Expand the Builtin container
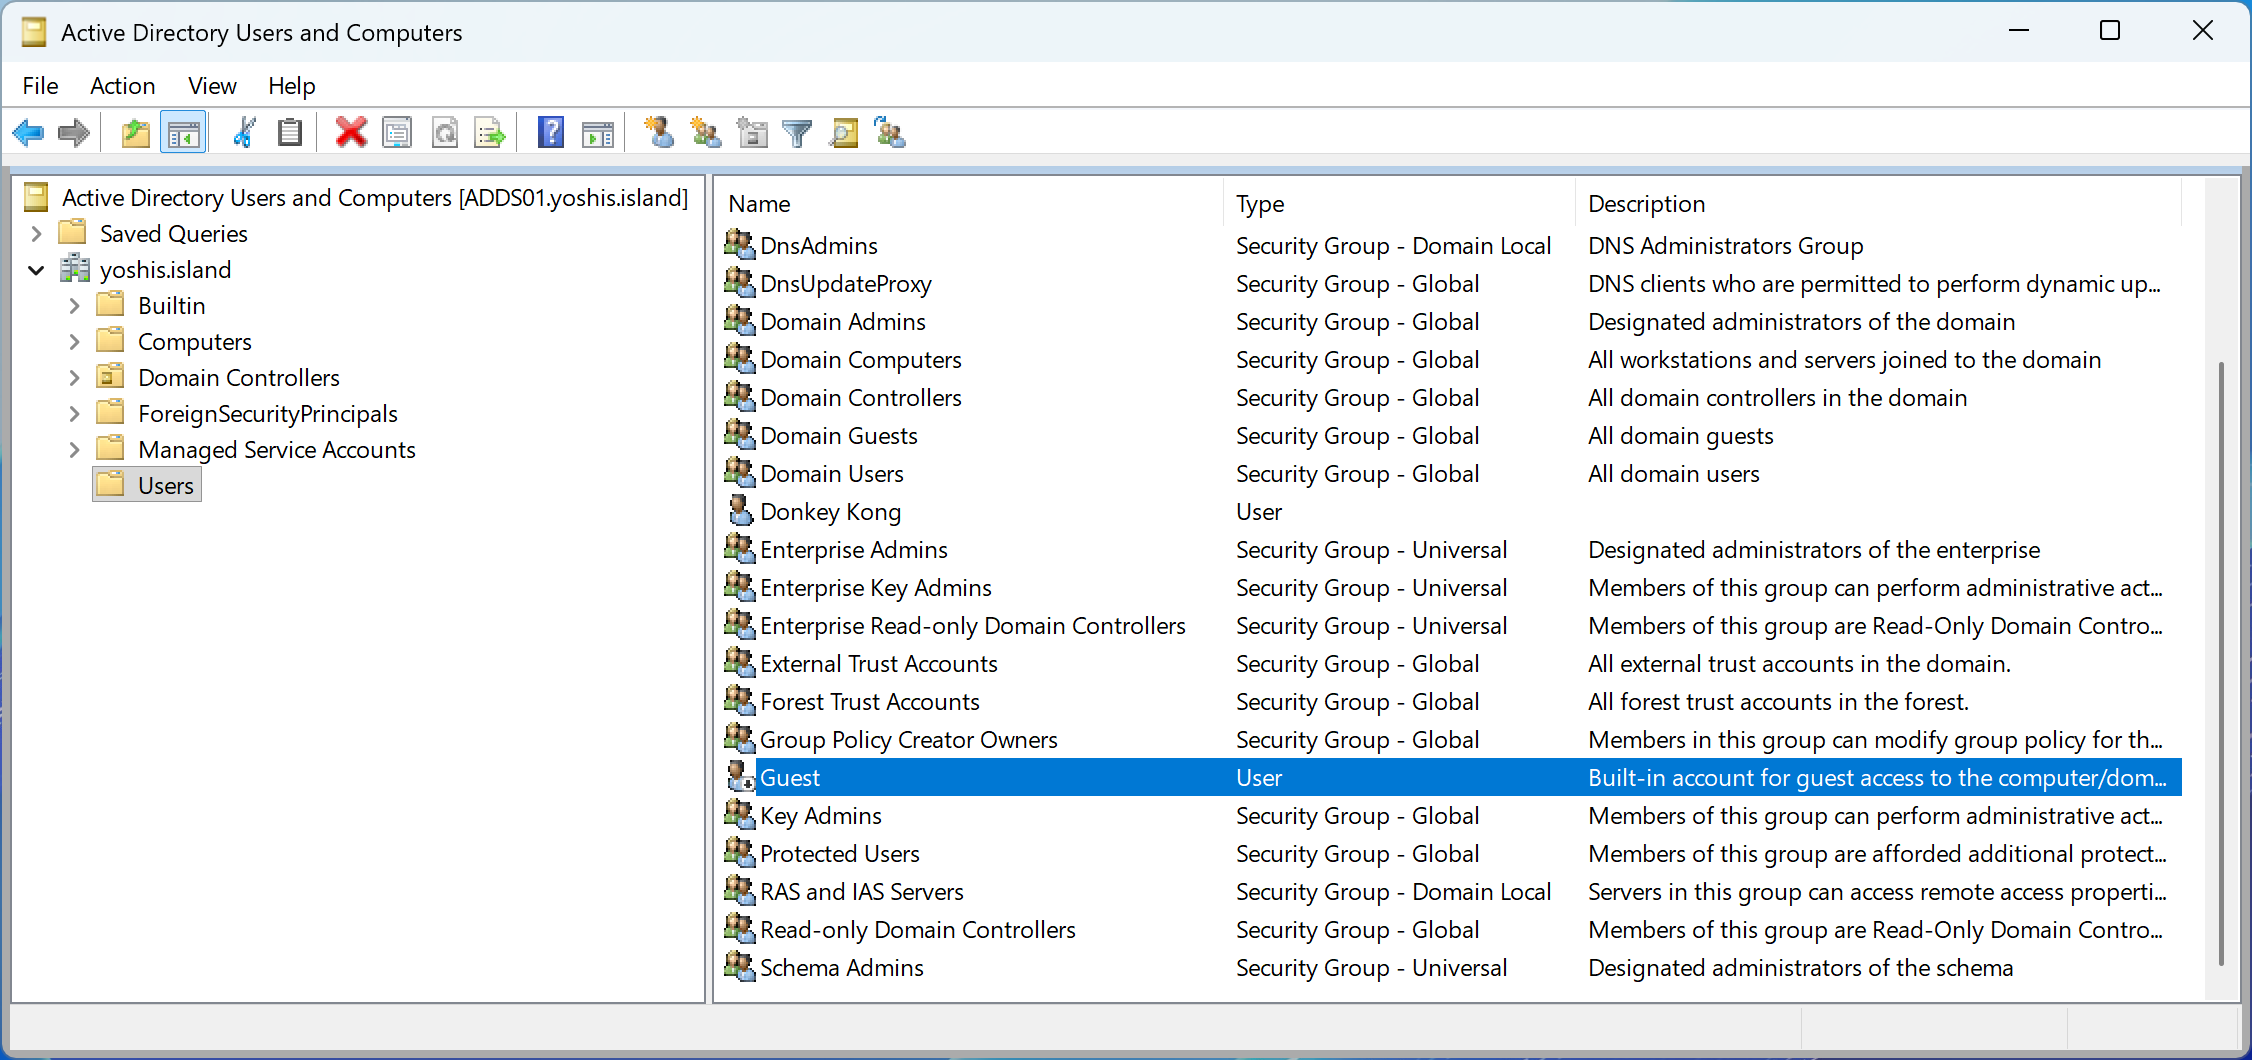This screenshot has height=1060, width=2252. click(74, 306)
